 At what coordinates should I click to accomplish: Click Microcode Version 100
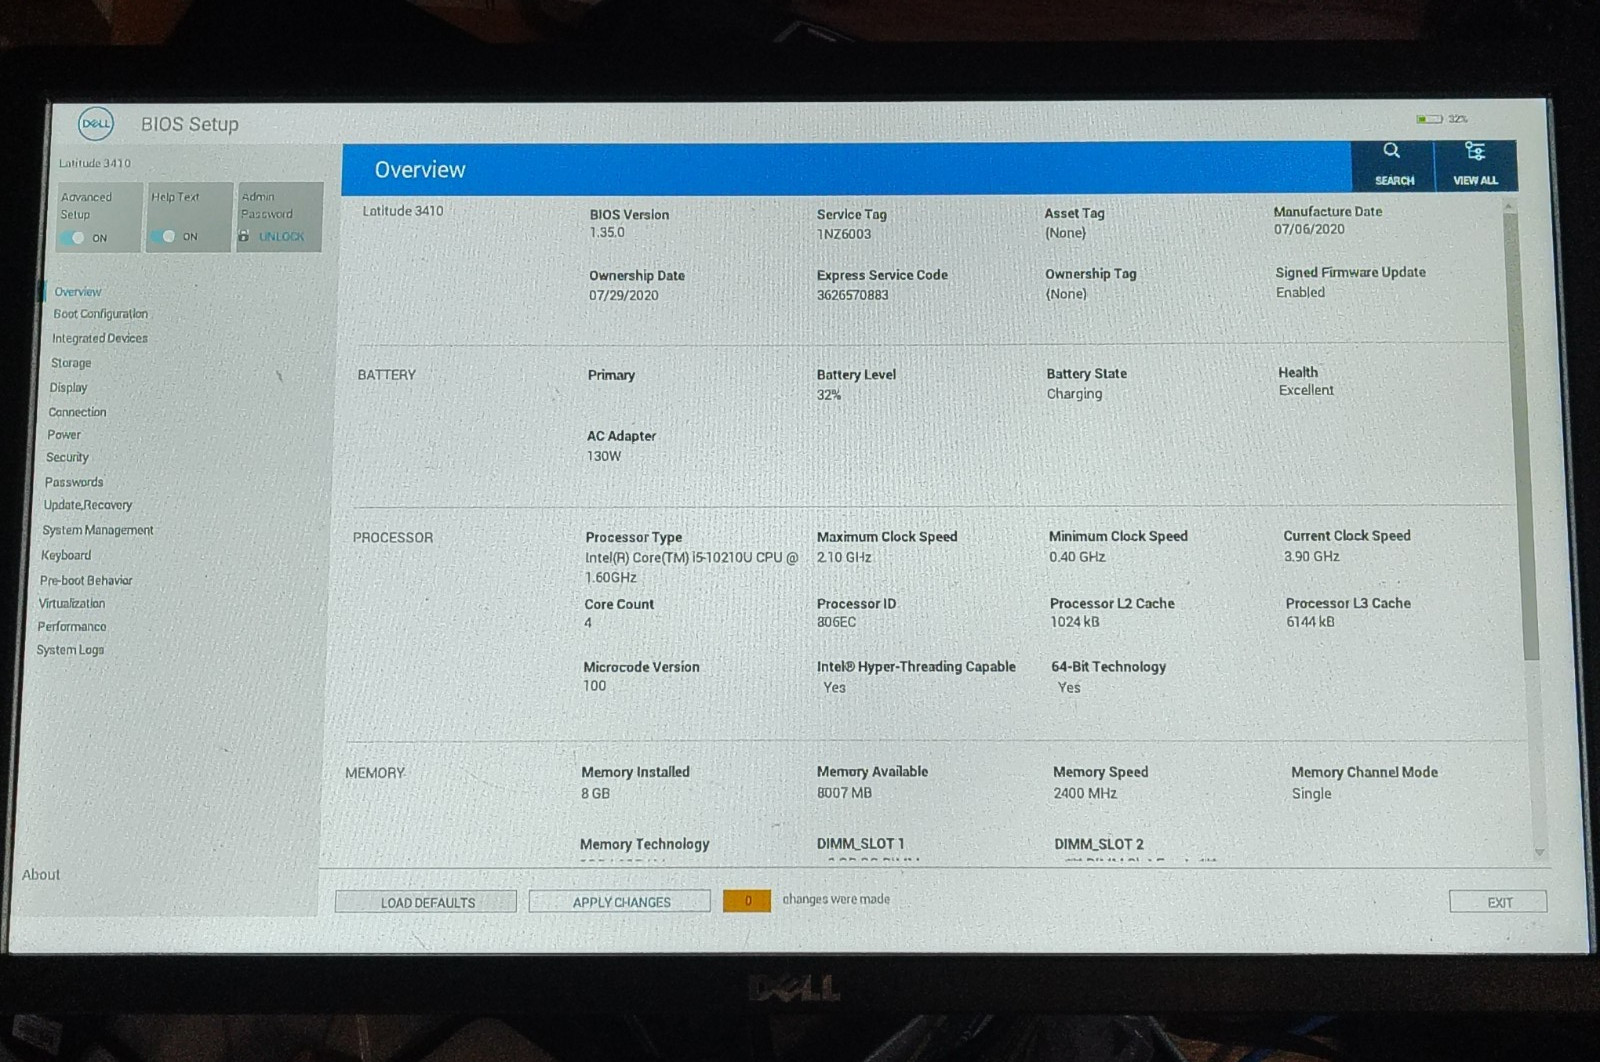coord(594,686)
